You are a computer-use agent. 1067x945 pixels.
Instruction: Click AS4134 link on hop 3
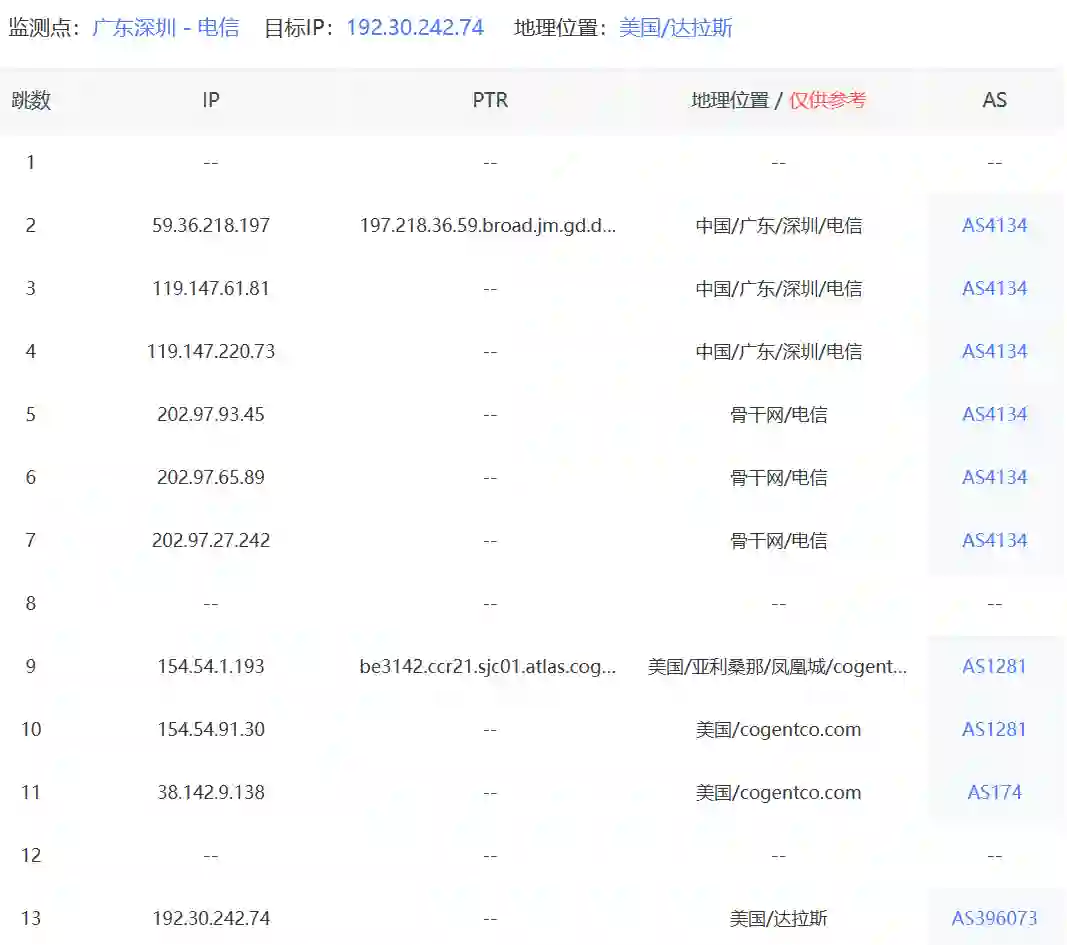(x=995, y=288)
